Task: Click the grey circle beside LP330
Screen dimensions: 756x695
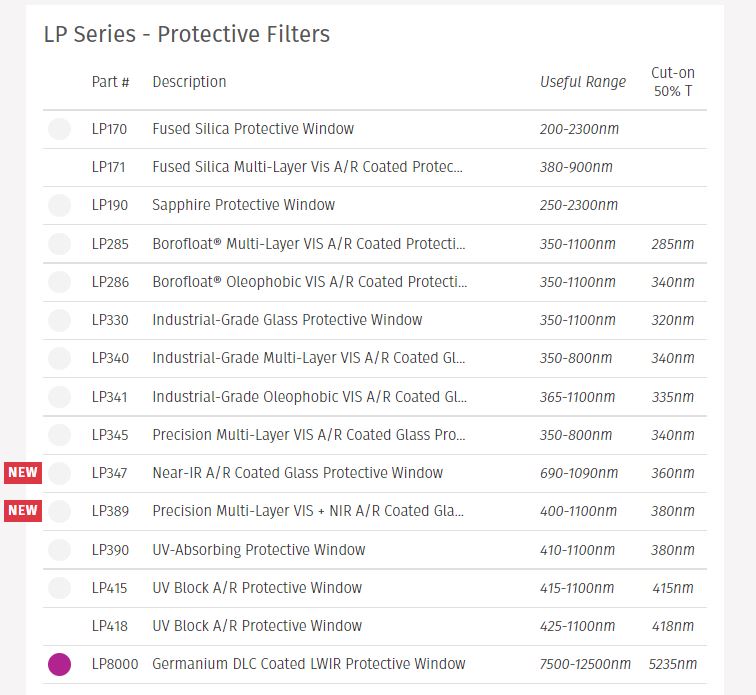Action: point(59,320)
